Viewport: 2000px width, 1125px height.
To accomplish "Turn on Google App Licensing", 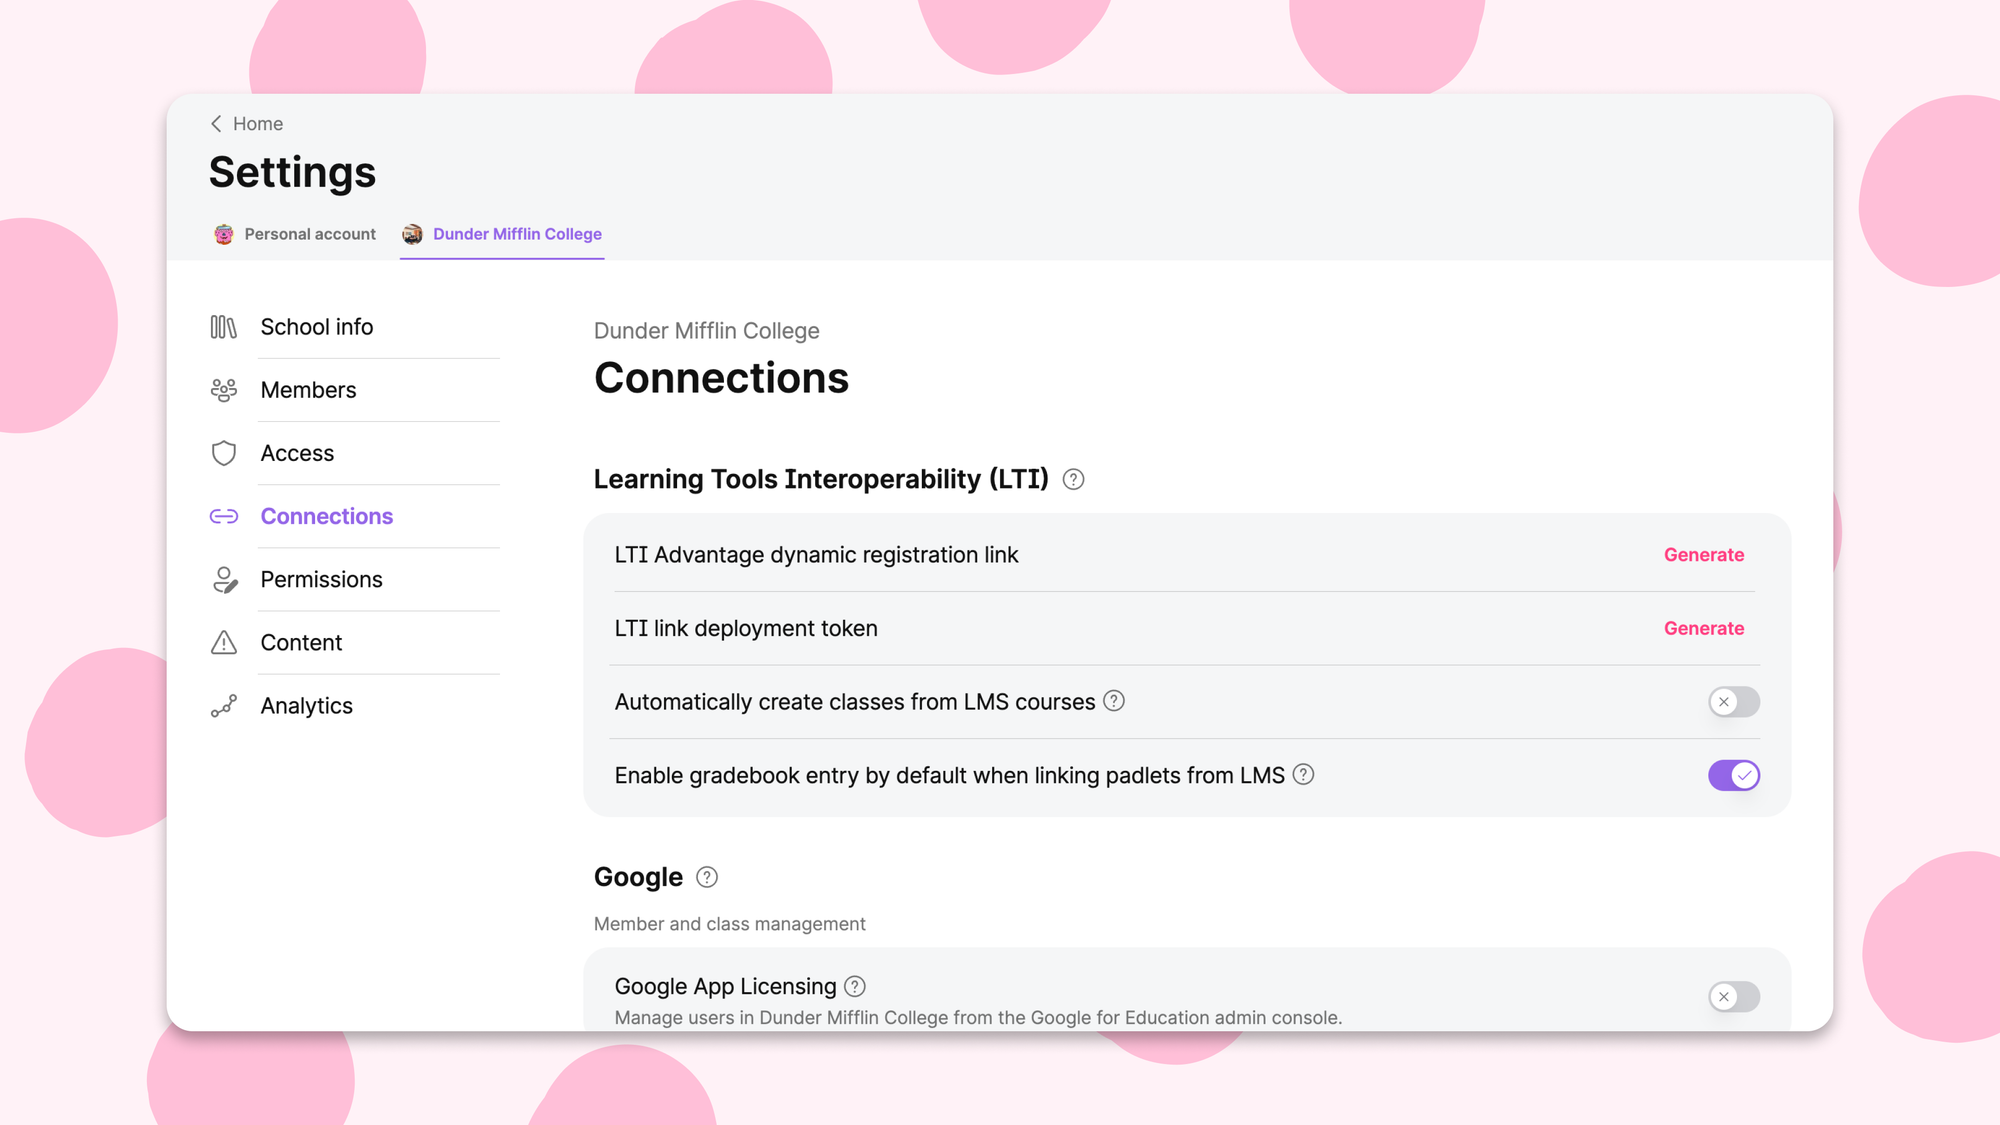I will 1733,997.
